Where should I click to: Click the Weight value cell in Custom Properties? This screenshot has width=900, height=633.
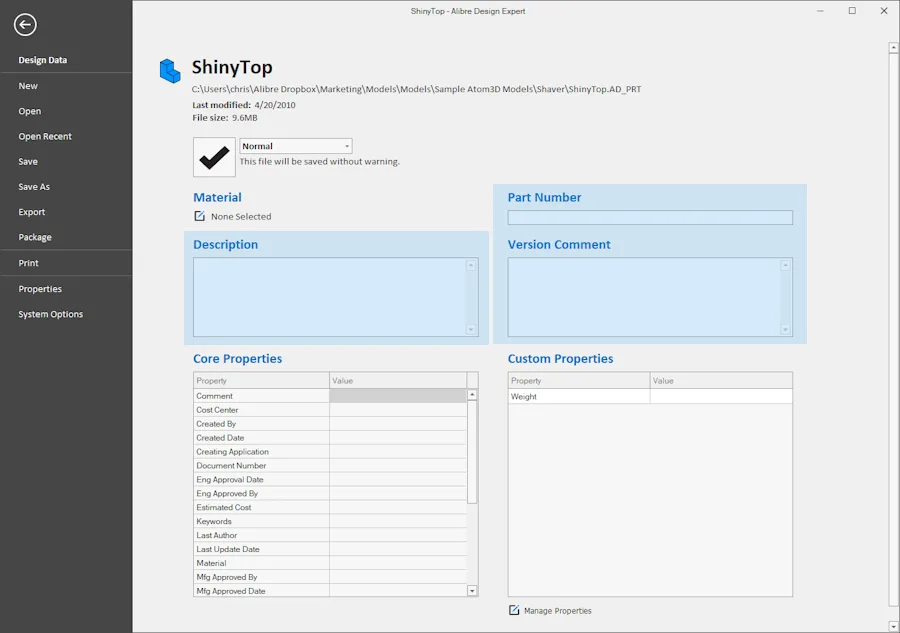coord(721,396)
